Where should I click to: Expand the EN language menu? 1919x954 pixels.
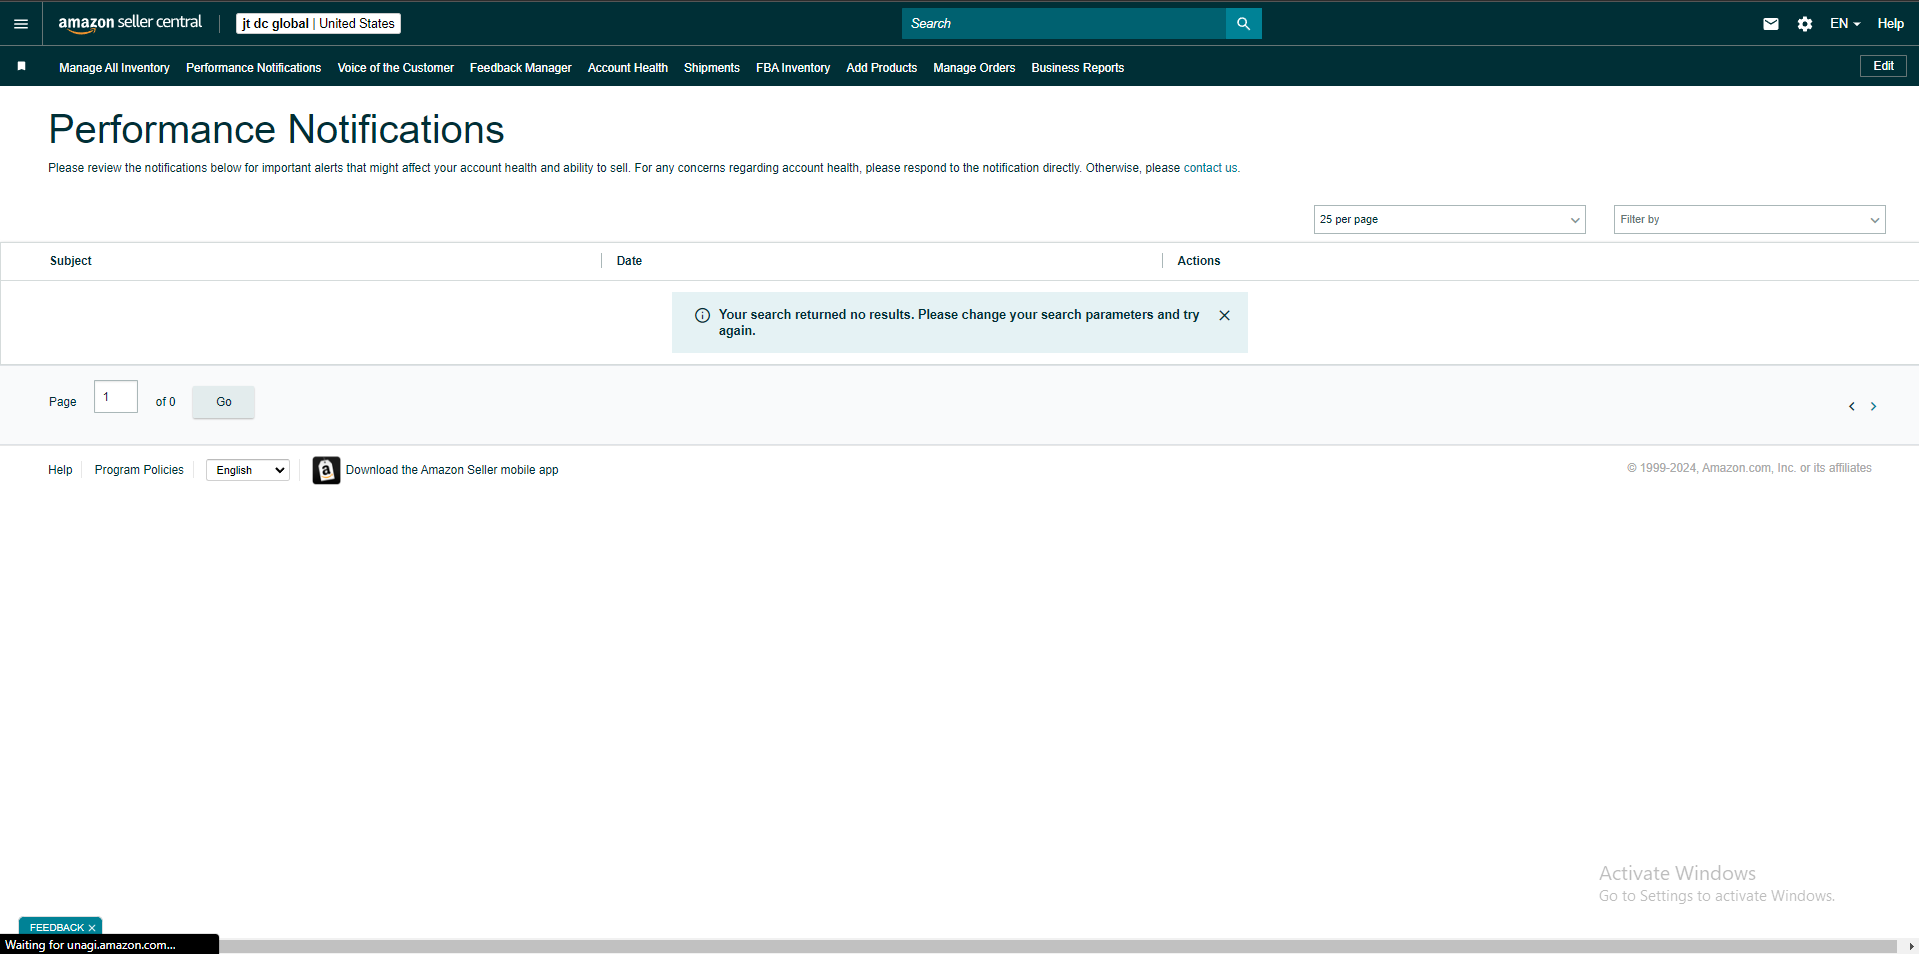[x=1845, y=23]
